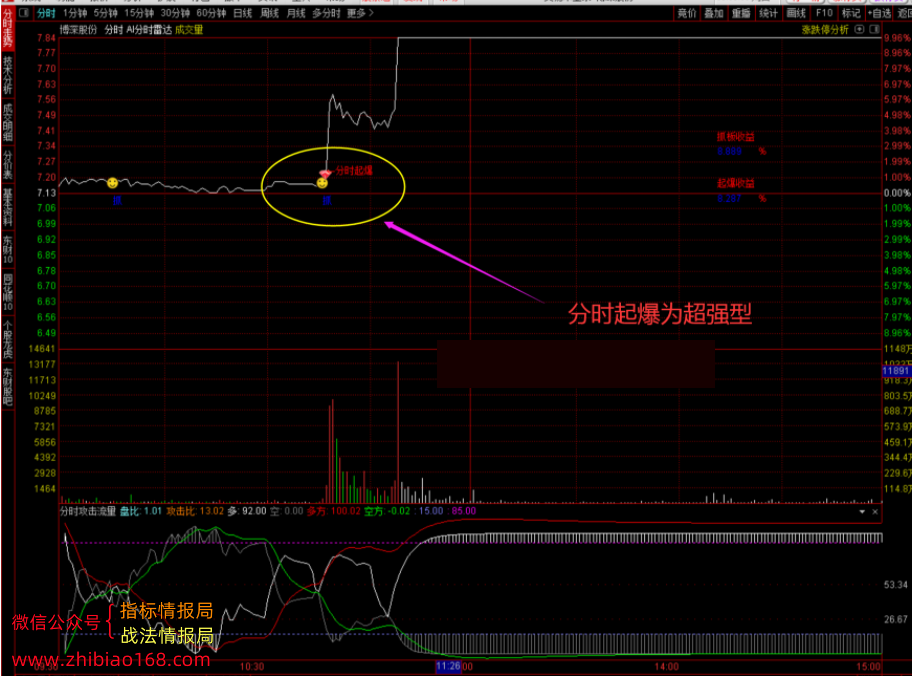Open the 周线 weekly chart
This screenshot has height=676, width=912.
pyautogui.click(x=269, y=13)
